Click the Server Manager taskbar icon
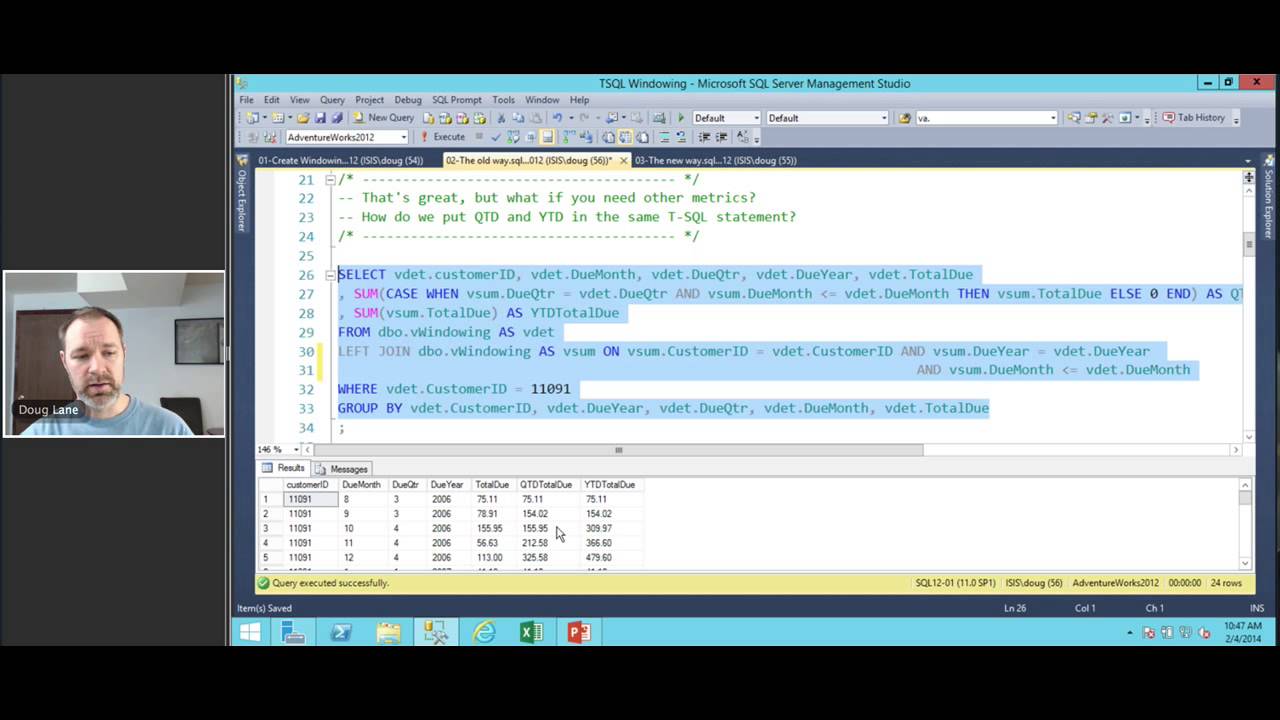The width and height of the screenshot is (1280, 720). click(x=293, y=632)
